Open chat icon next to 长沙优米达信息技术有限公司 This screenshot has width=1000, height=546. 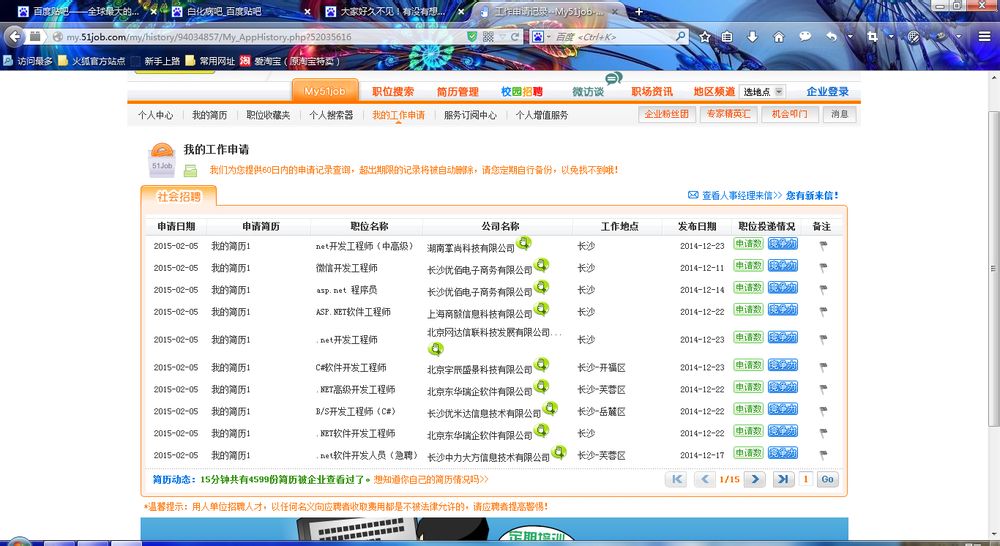tap(550, 408)
